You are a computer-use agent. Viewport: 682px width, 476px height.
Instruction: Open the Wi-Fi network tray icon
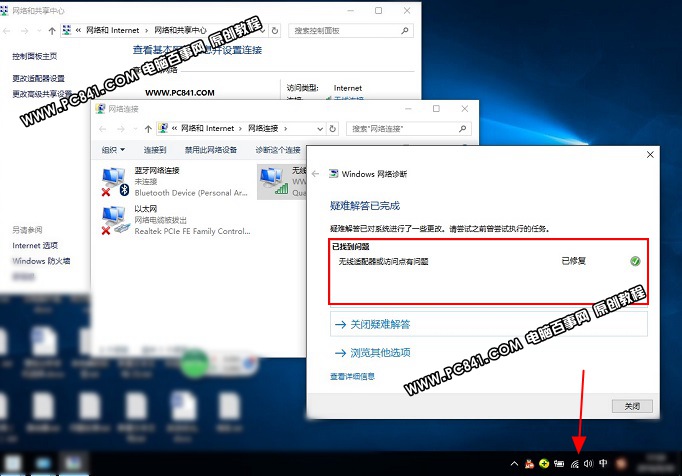click(x=575, y=464)
